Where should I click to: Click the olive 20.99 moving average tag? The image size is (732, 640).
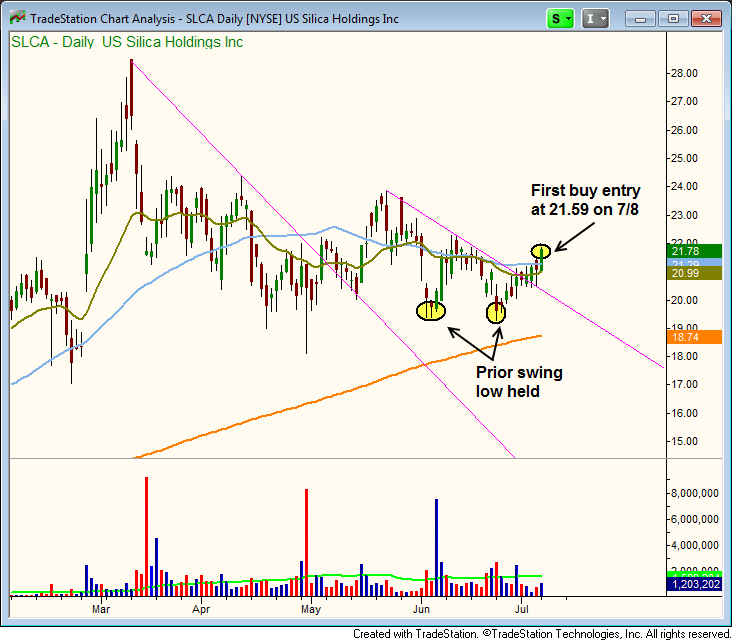(694, 273)
